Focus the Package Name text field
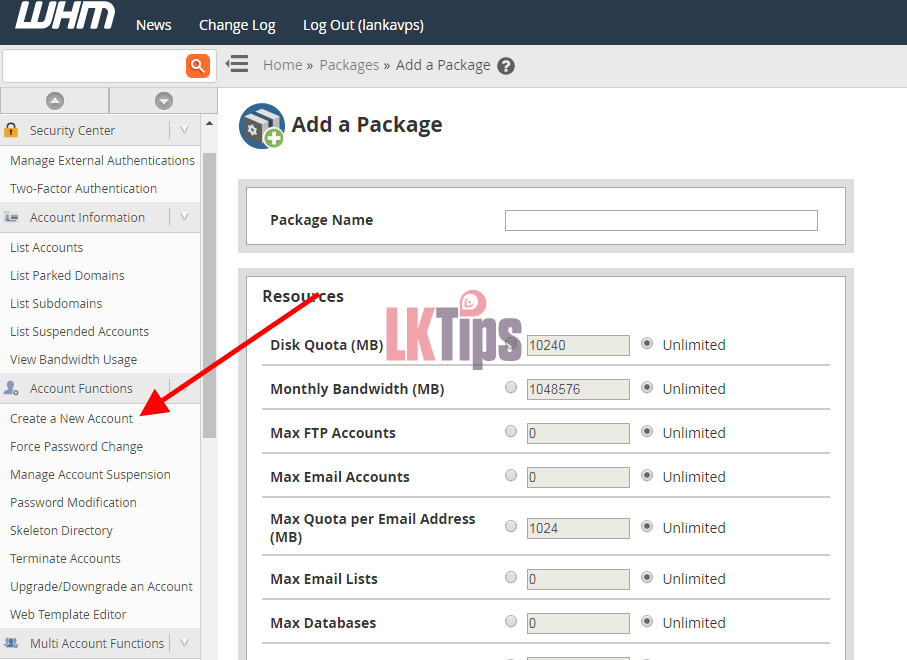 tap(661, 221)
